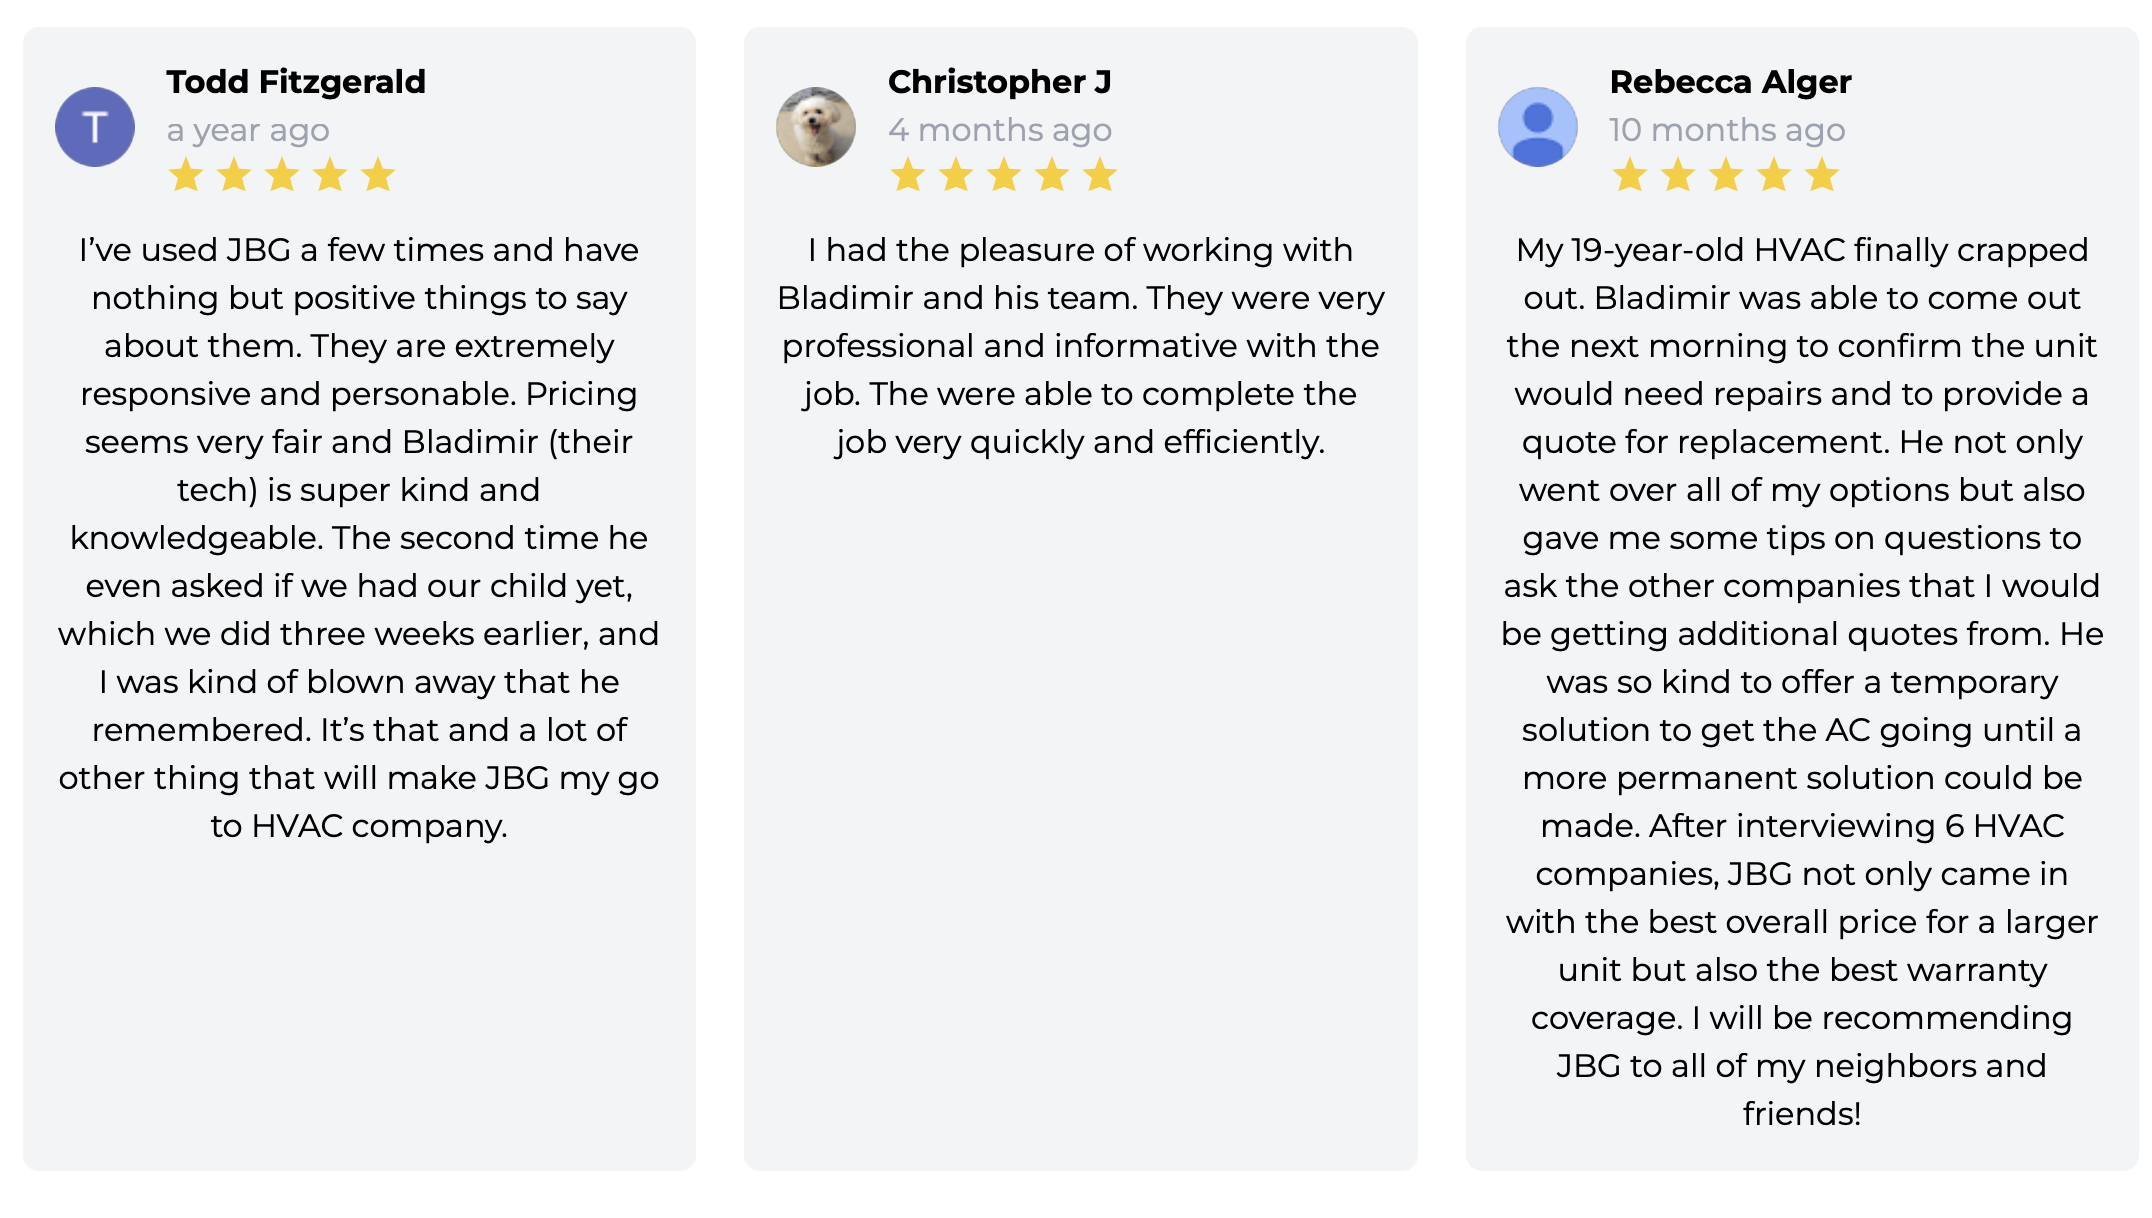Open Todd Fitzgerald reviewer name
Image resolution: width=2152 pixels, height=1218 pixels.
[296, 82]
